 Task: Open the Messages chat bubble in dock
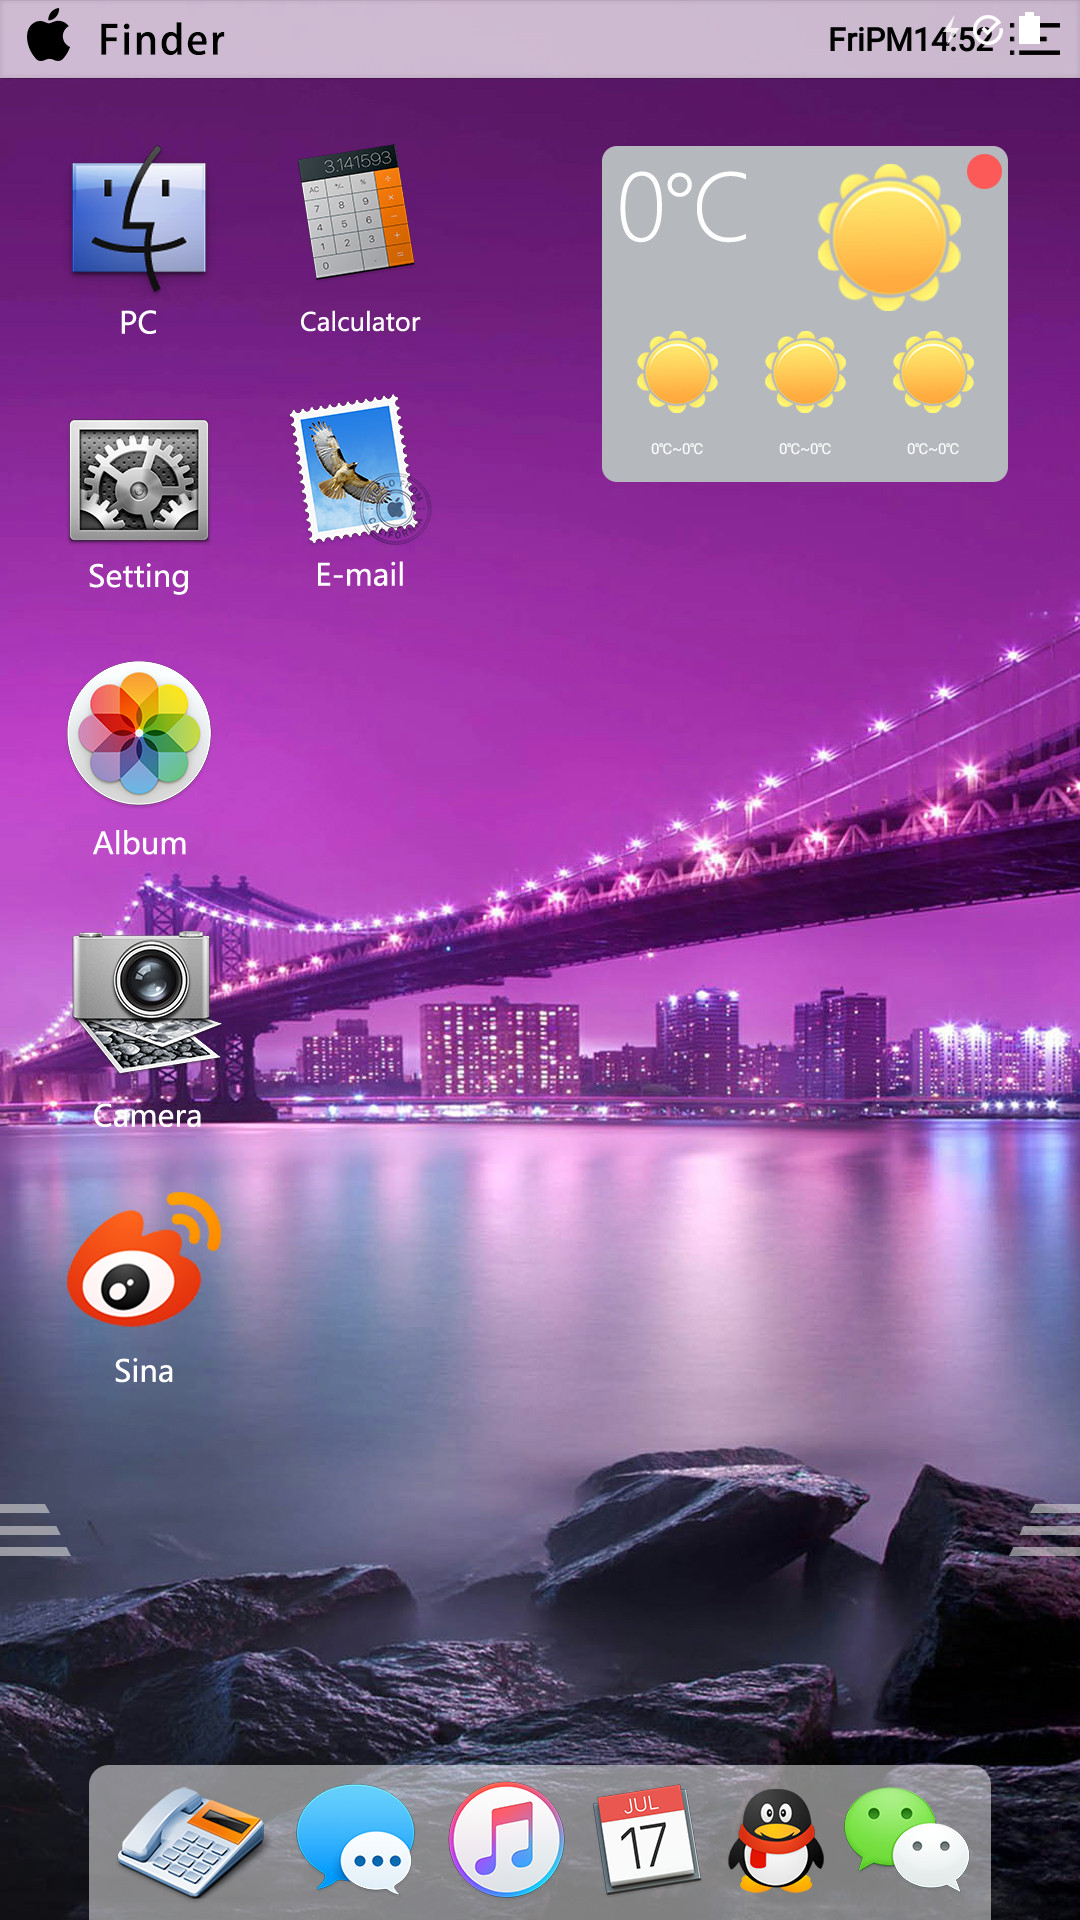coord(355,1839)
